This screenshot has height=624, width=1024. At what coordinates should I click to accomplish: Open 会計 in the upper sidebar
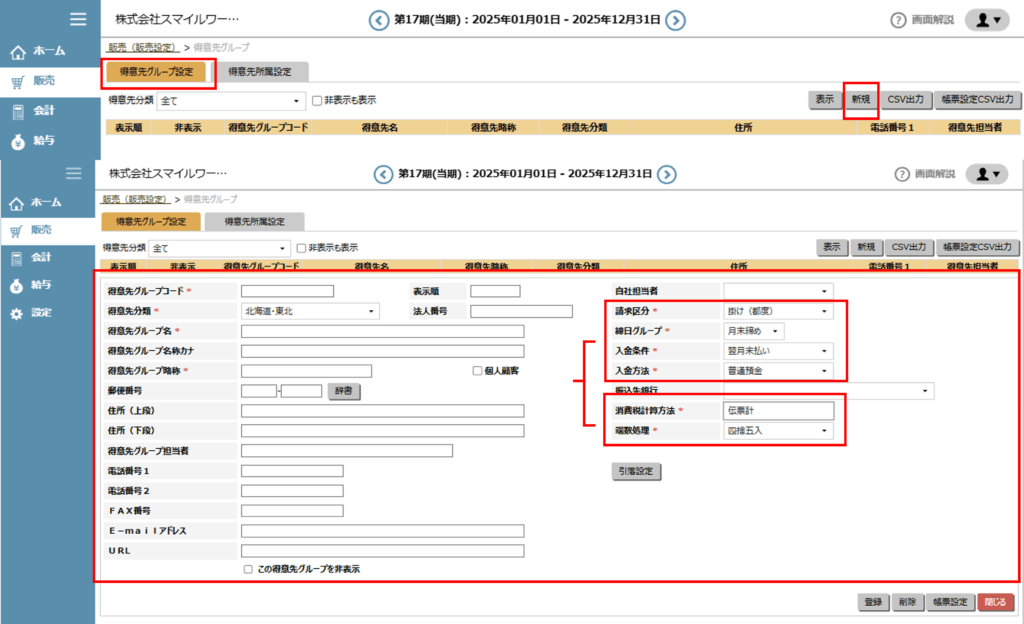click(42, 110)
